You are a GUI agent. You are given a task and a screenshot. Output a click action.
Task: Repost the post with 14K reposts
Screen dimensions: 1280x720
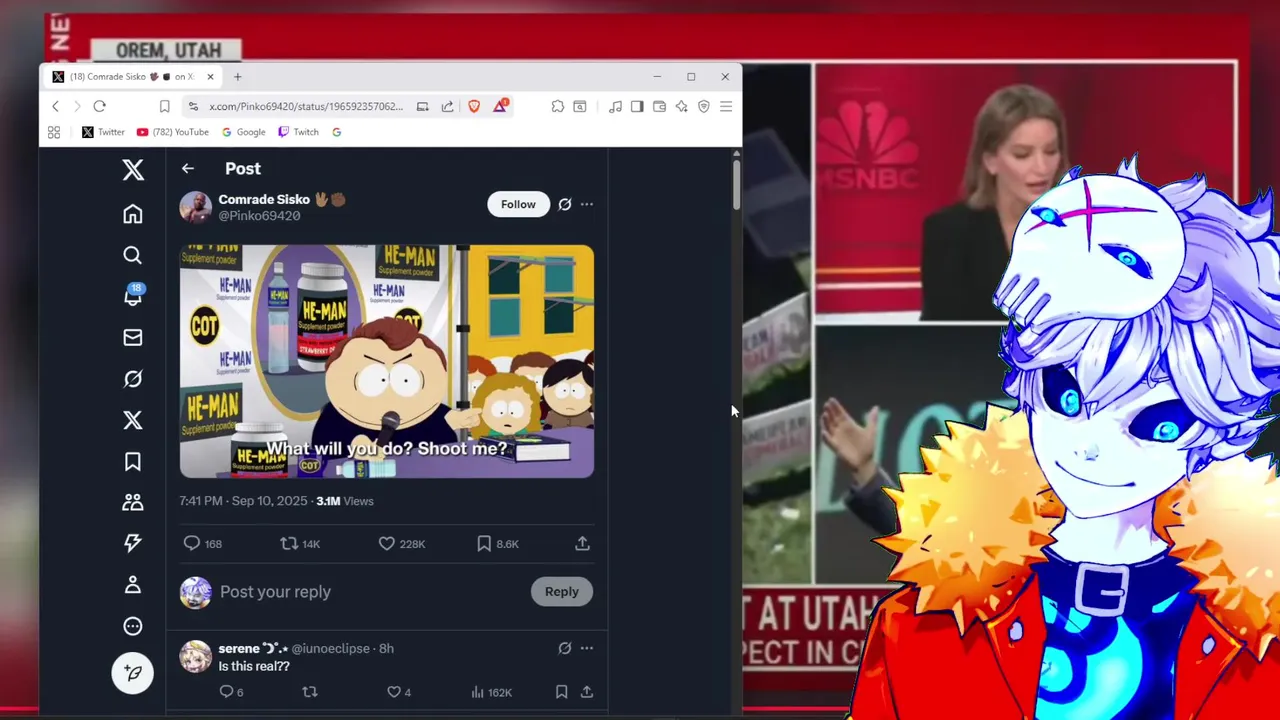[300, 544]
